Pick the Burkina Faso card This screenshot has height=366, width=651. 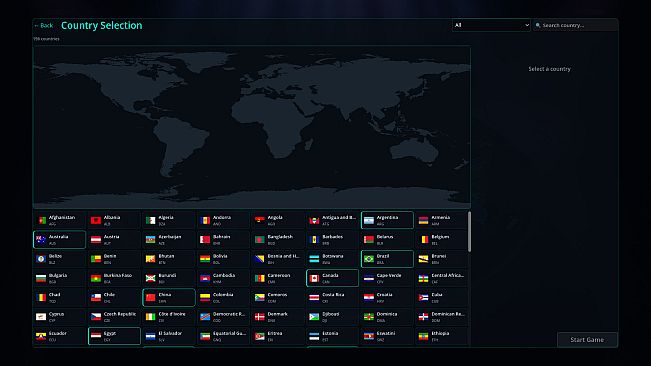[114, 278]
